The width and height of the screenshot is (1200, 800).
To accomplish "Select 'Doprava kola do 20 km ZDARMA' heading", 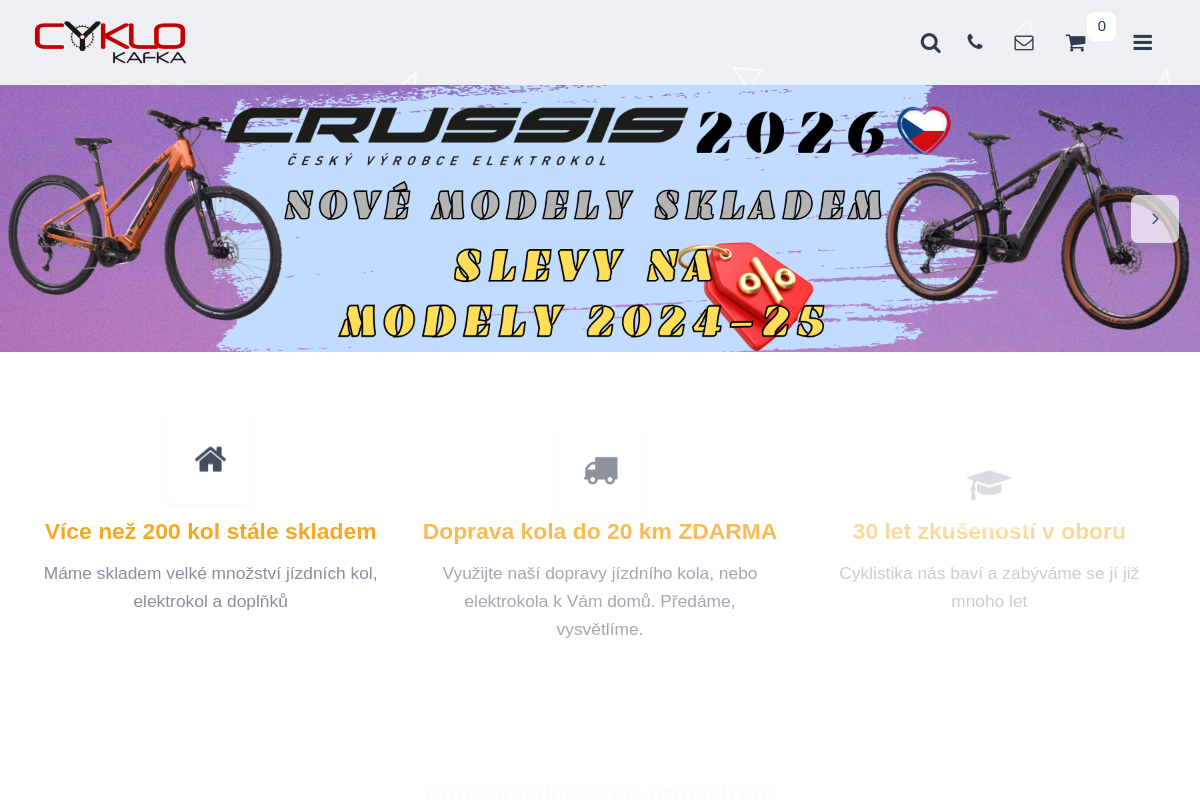I will (600, 531).
